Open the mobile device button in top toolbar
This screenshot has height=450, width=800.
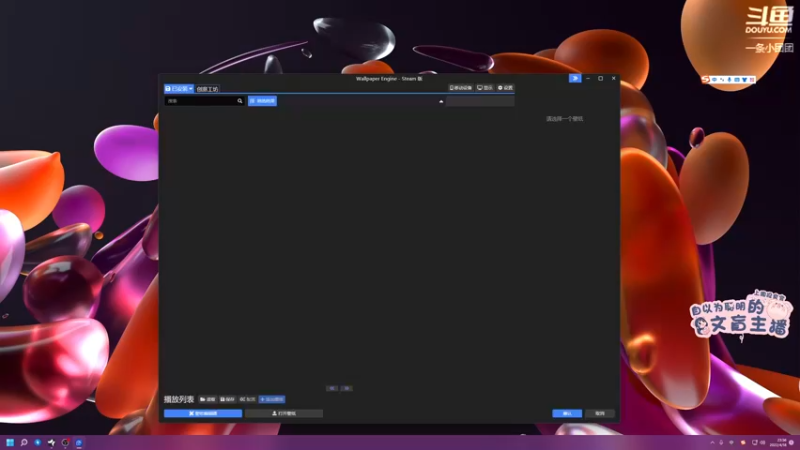(x=461, y=88)
